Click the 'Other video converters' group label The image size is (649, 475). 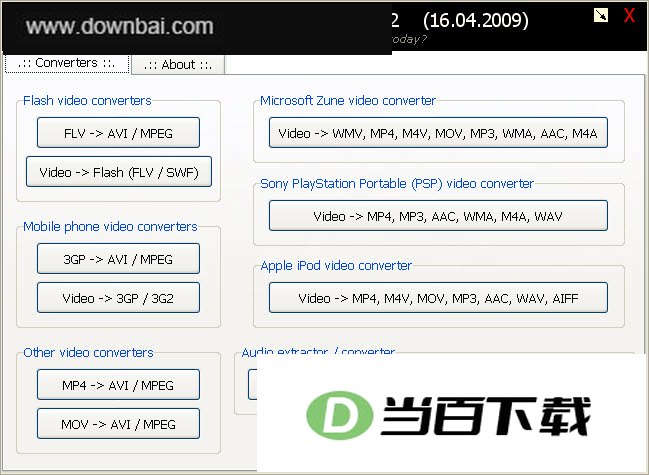point(88,353)
